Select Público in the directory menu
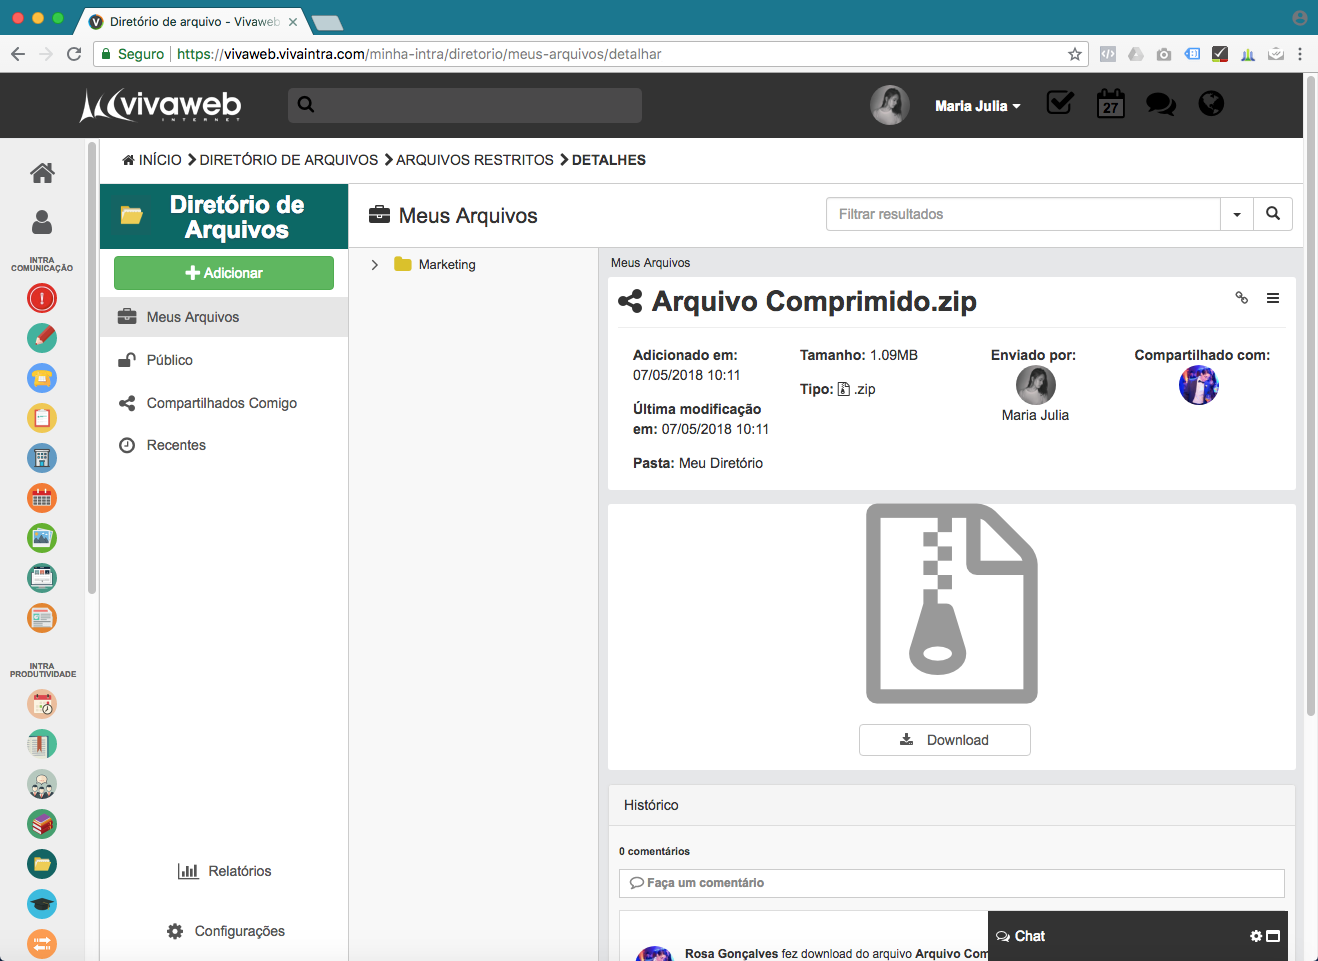1318x961 pixels. 169,360
